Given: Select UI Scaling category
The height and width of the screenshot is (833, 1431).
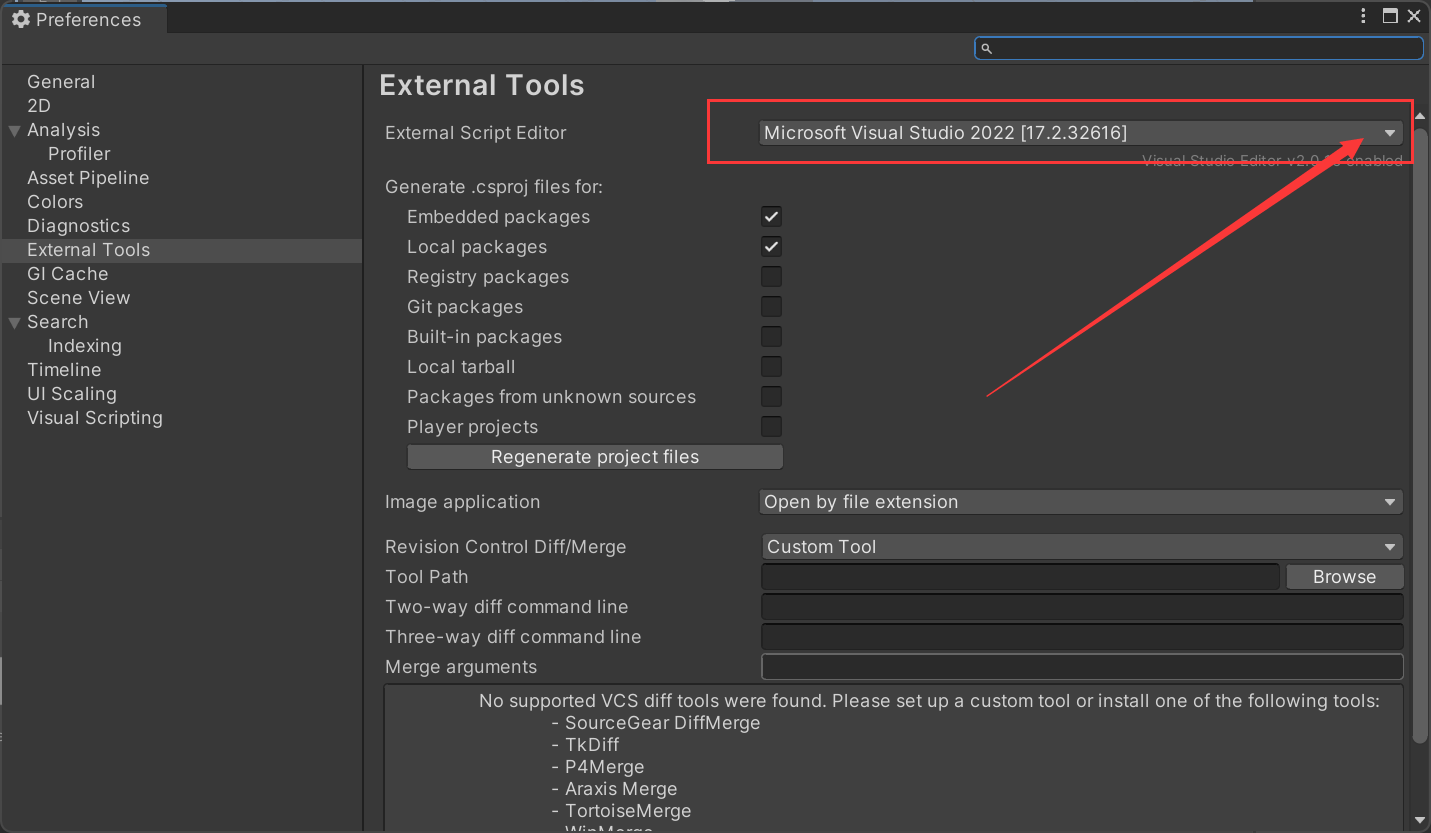Looking at the screenshot, I should [71, 394].
